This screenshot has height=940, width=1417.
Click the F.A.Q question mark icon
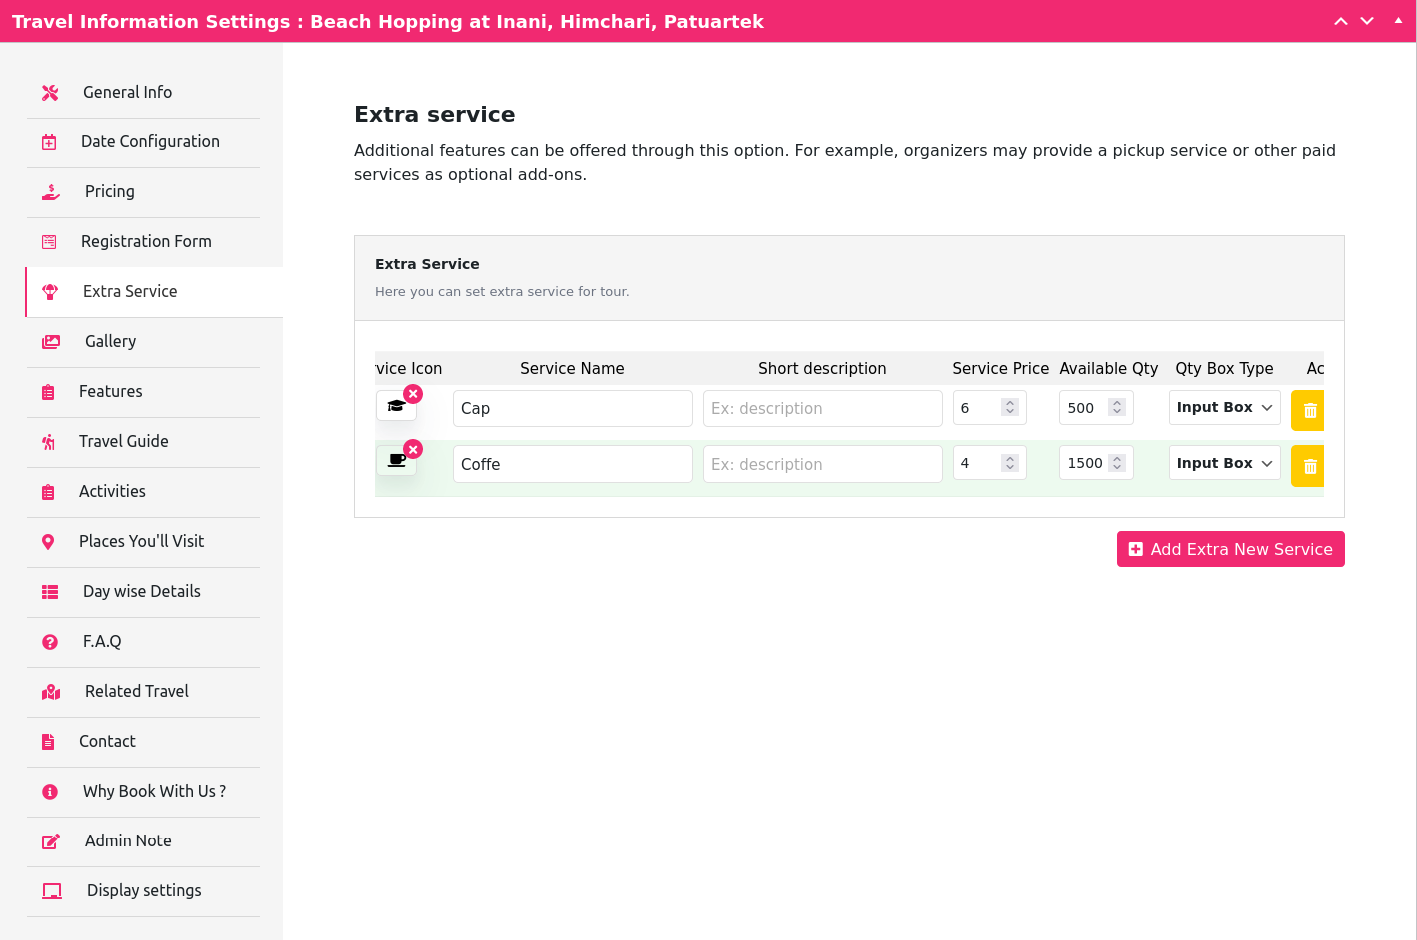click(50, 642)
